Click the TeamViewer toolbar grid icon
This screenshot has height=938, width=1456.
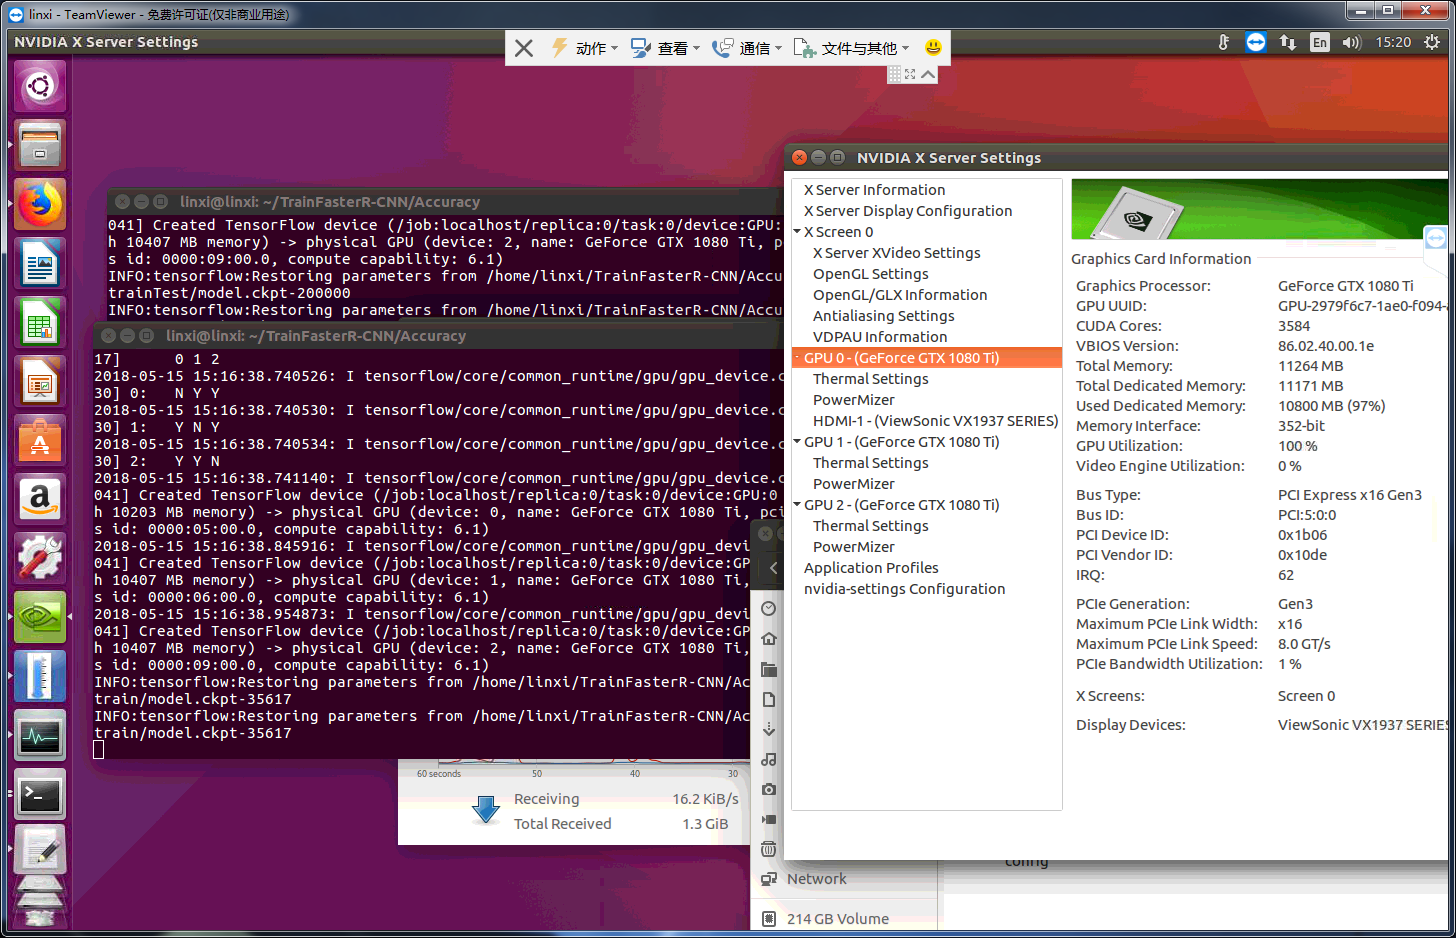895,74
